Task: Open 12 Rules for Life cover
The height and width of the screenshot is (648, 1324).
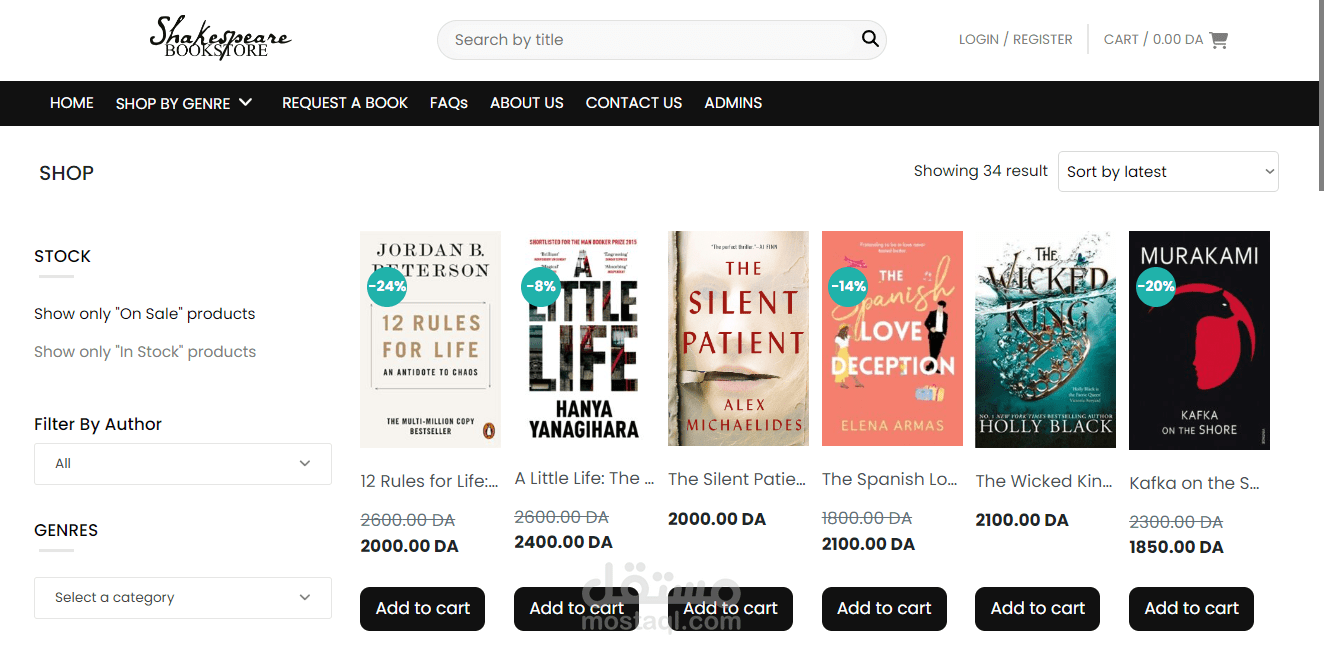Action: [x=430, y=339]
